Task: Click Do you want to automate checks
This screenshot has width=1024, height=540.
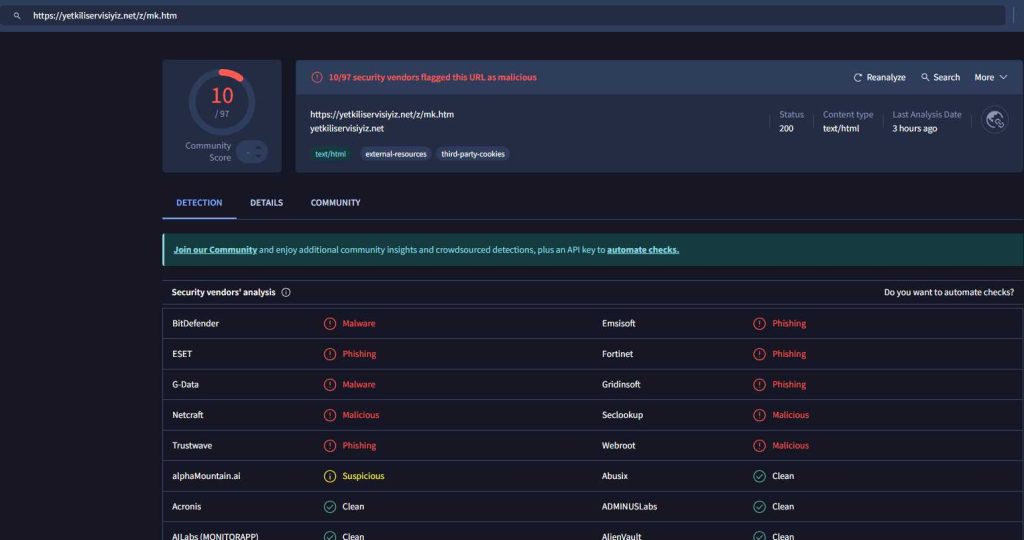Action: (x=949, y=293)
